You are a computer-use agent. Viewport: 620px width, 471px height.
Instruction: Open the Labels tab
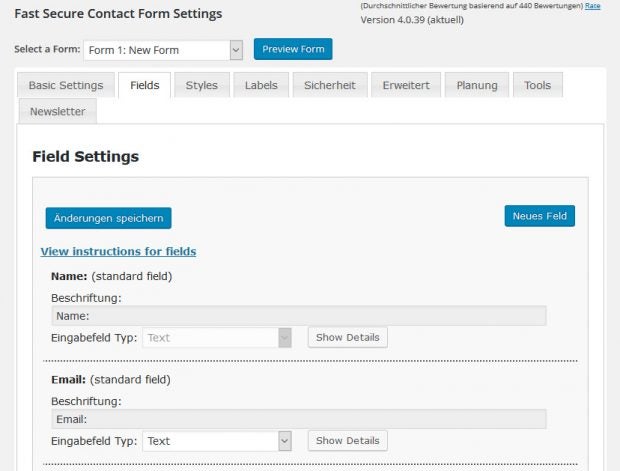coord(261,85)
